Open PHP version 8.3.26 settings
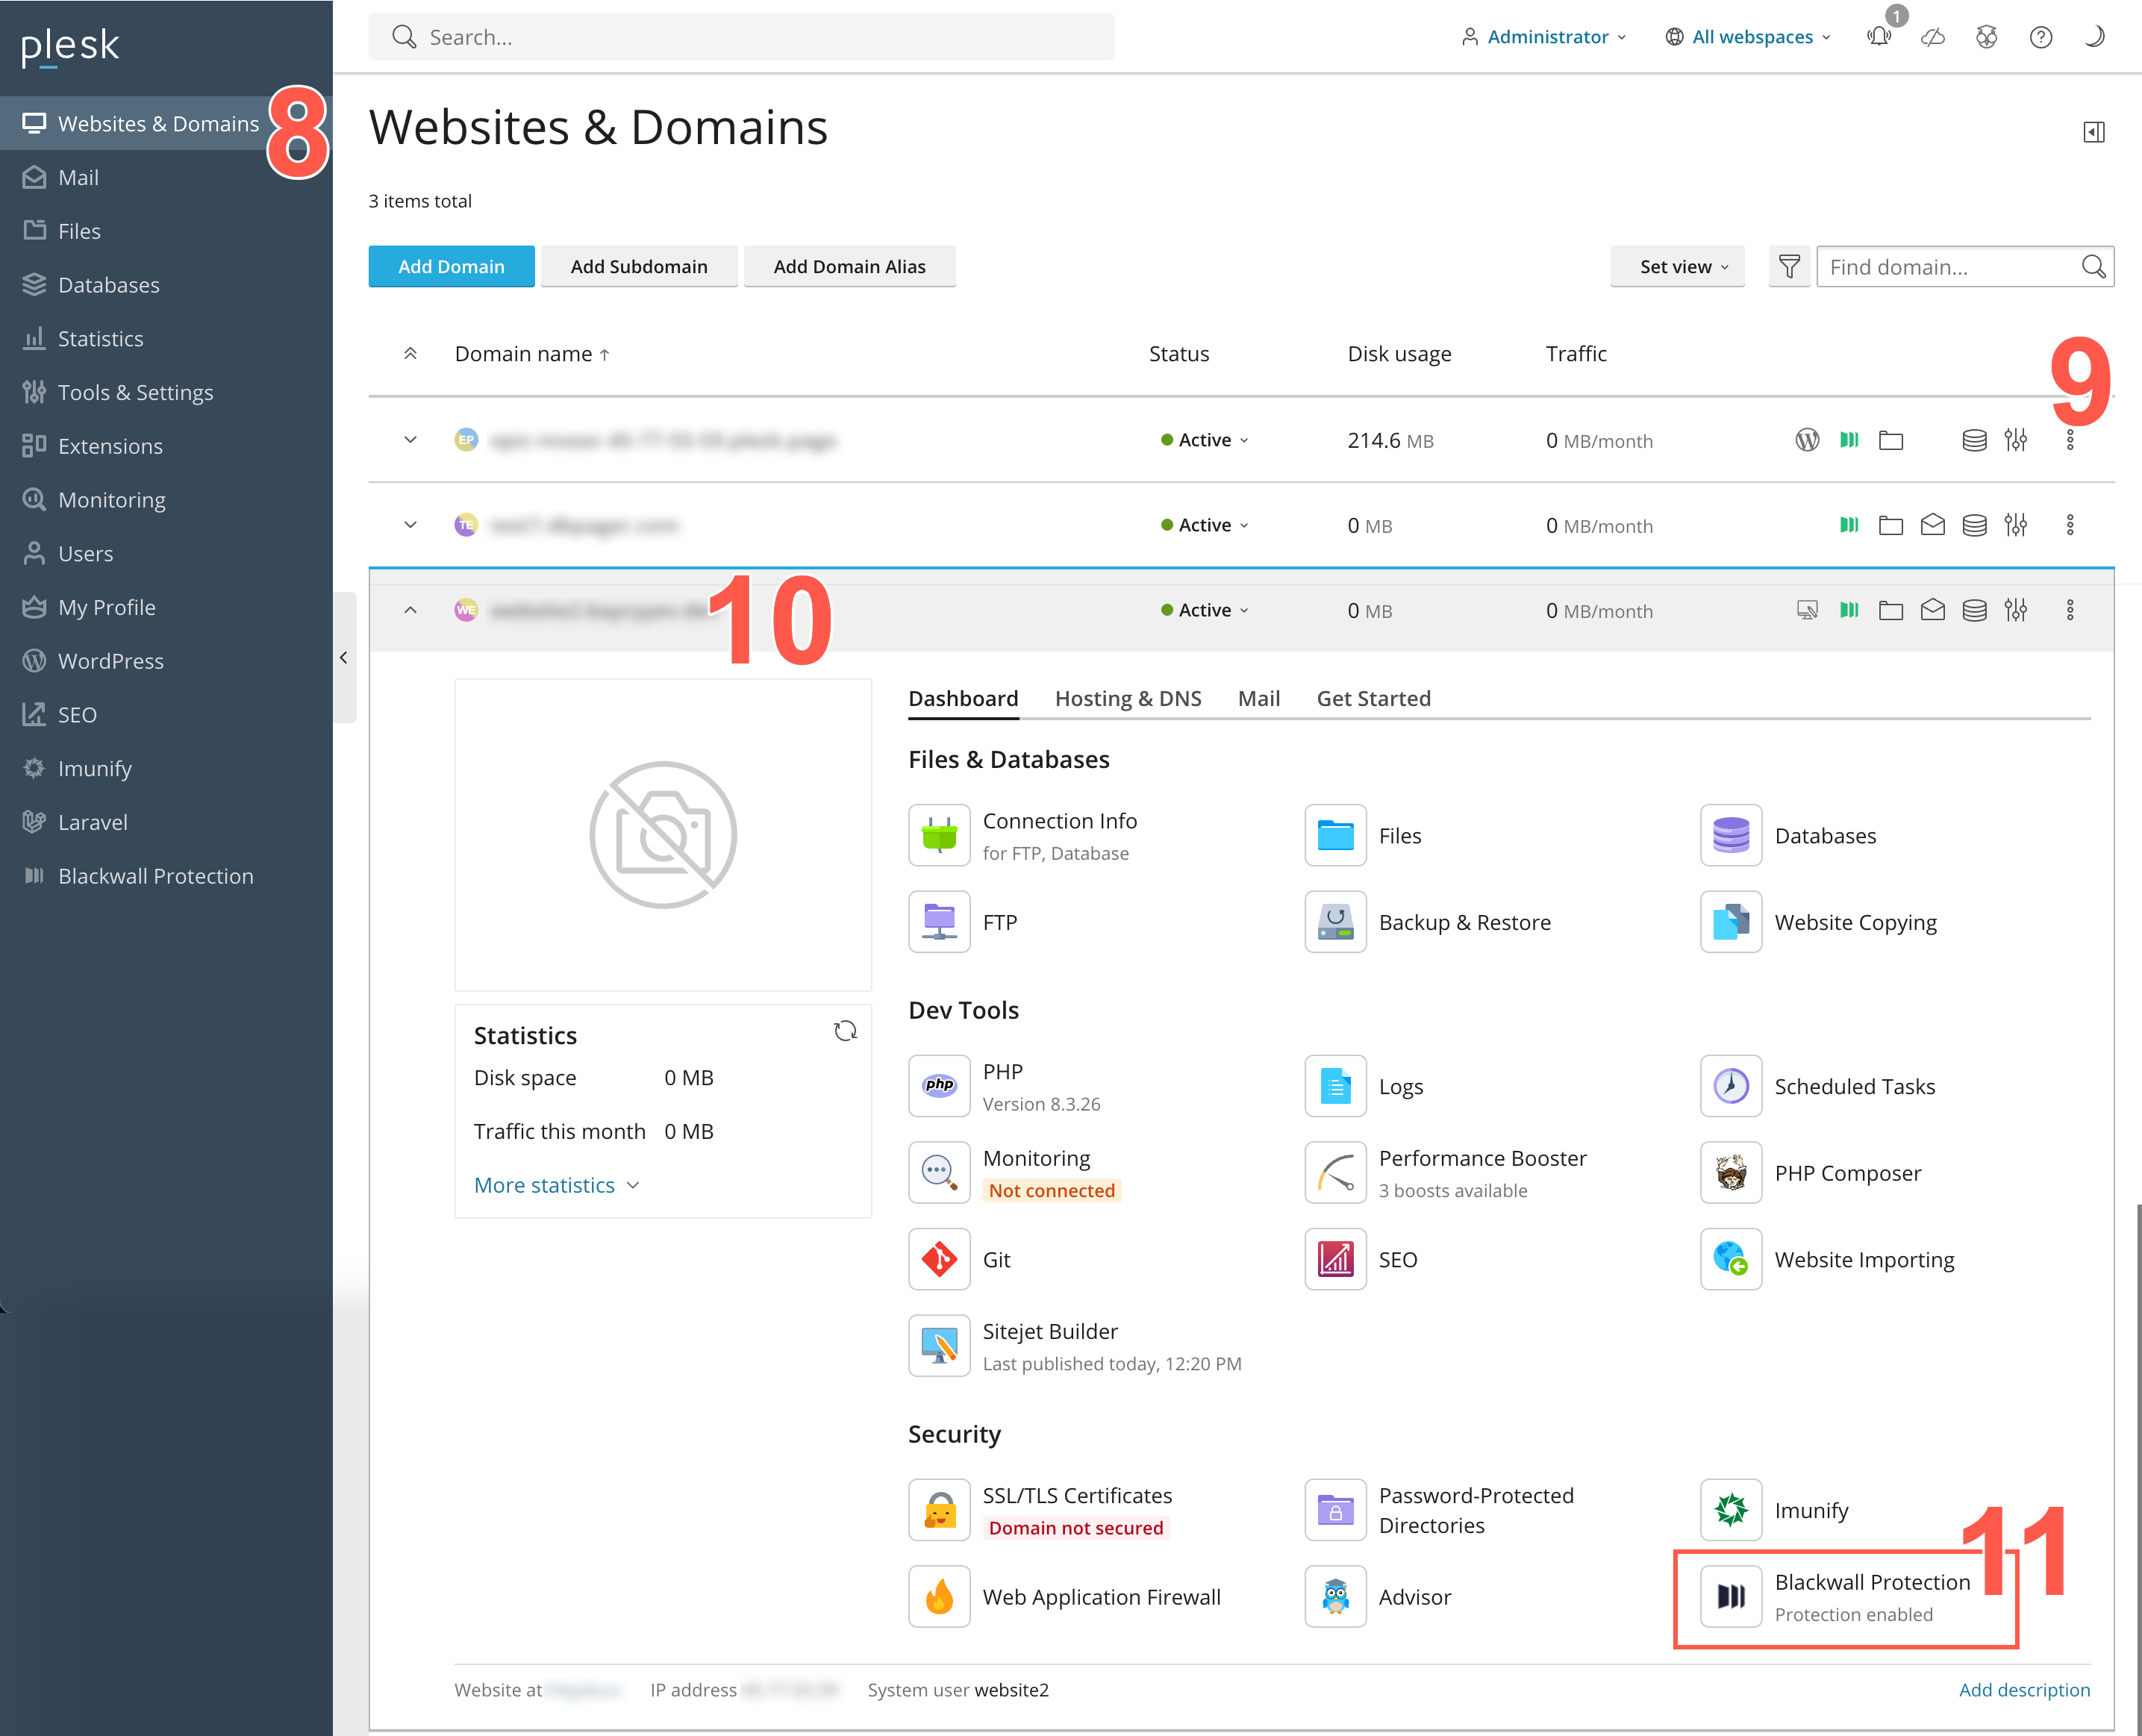The width and height of the screenshot is (2142, 1736). (x=1005, y=1086)
